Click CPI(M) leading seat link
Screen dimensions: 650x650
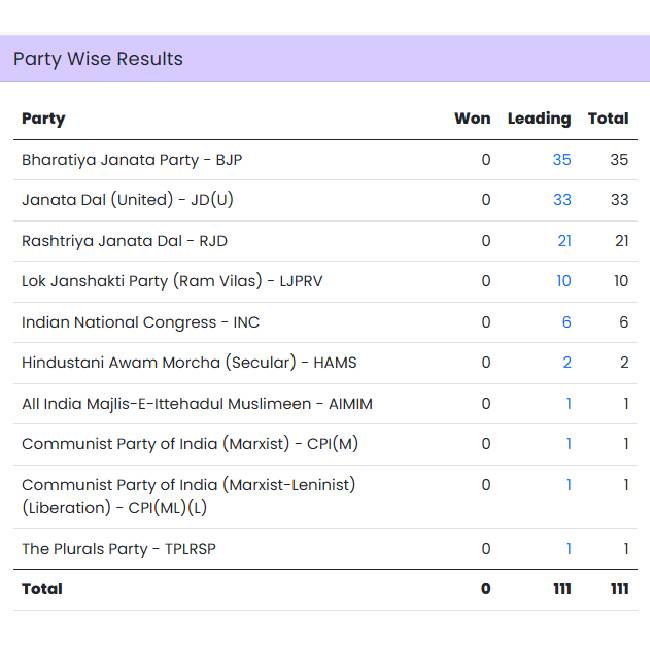tap(569, 444)
